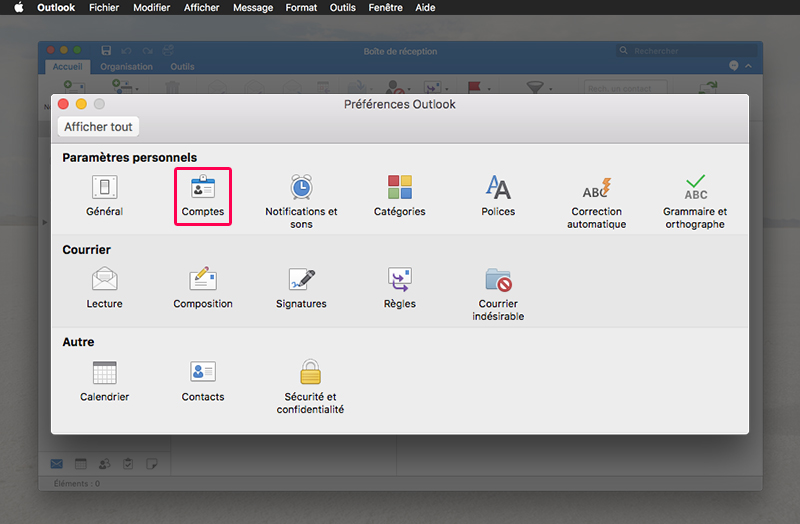Open the Comptes preferences
This screenshot has width=800, height=524.
click(x=203, y=196)
